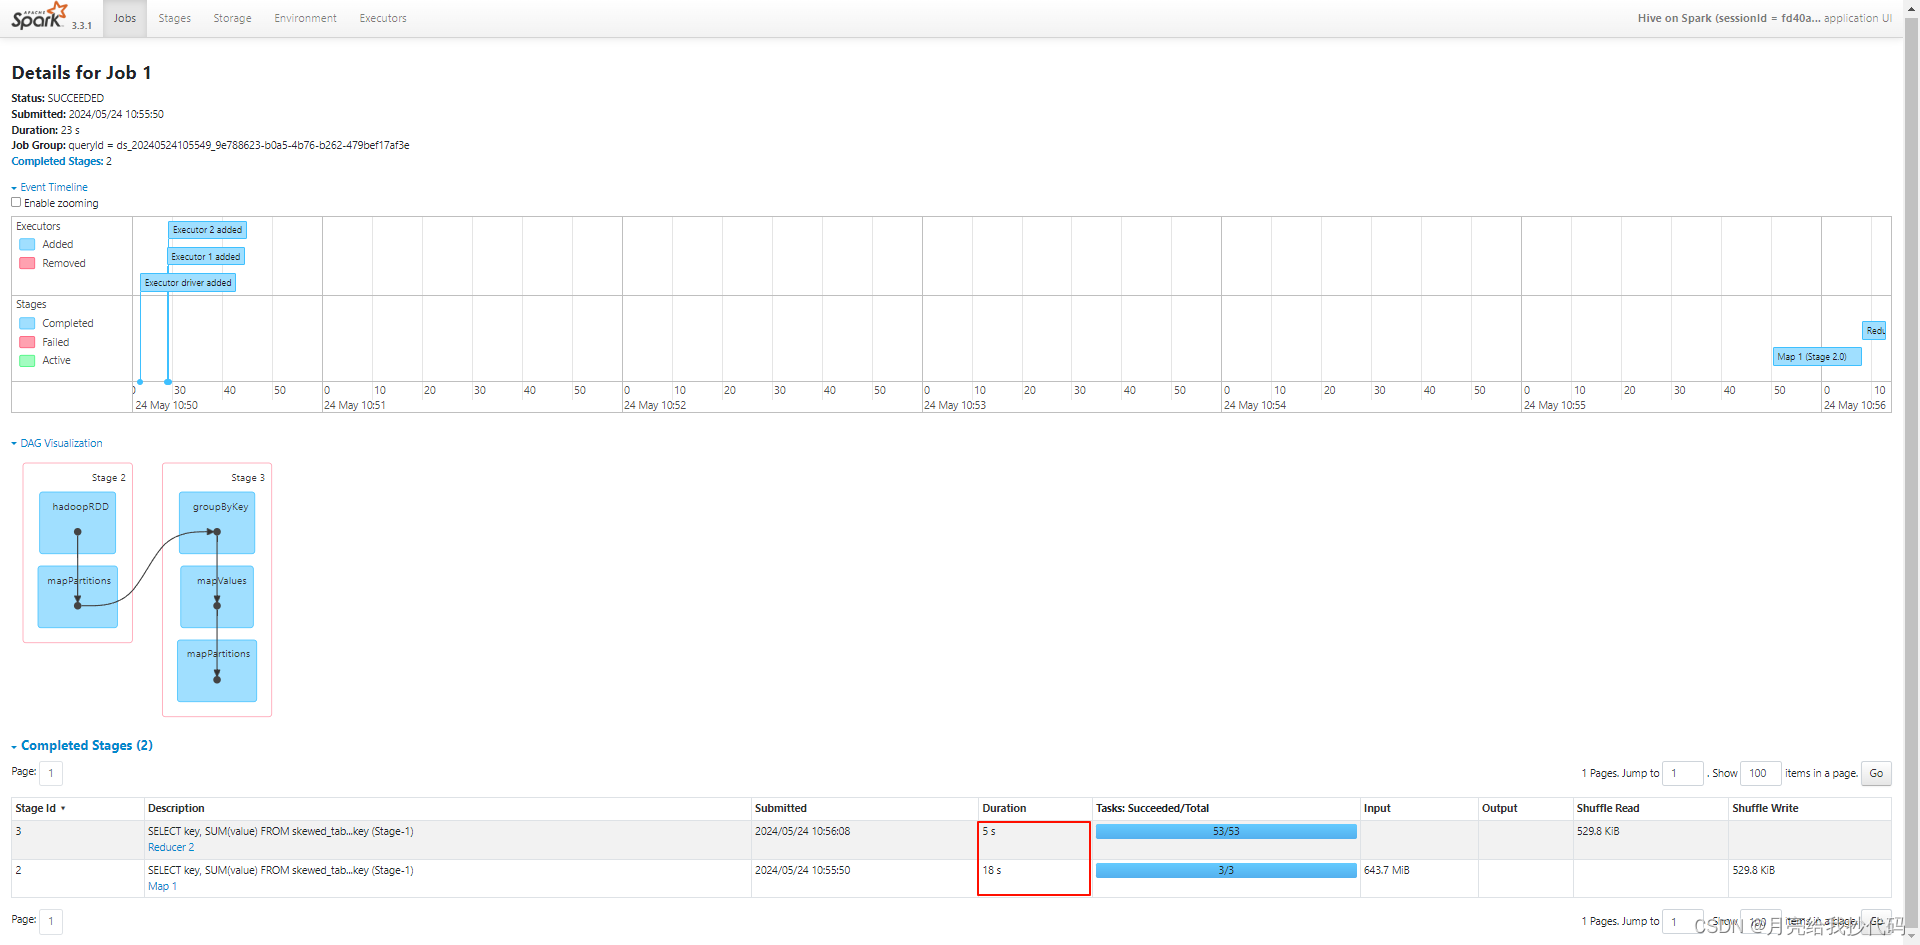
Task: Click the top Go button
Action: pyautogui.click(x=1876, y=773)
